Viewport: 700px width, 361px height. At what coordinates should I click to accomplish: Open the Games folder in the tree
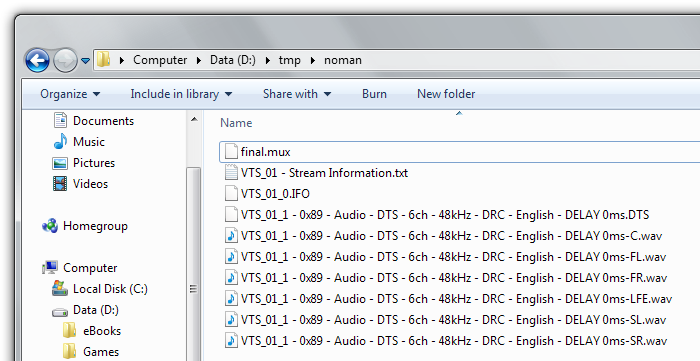click(101, 352)
